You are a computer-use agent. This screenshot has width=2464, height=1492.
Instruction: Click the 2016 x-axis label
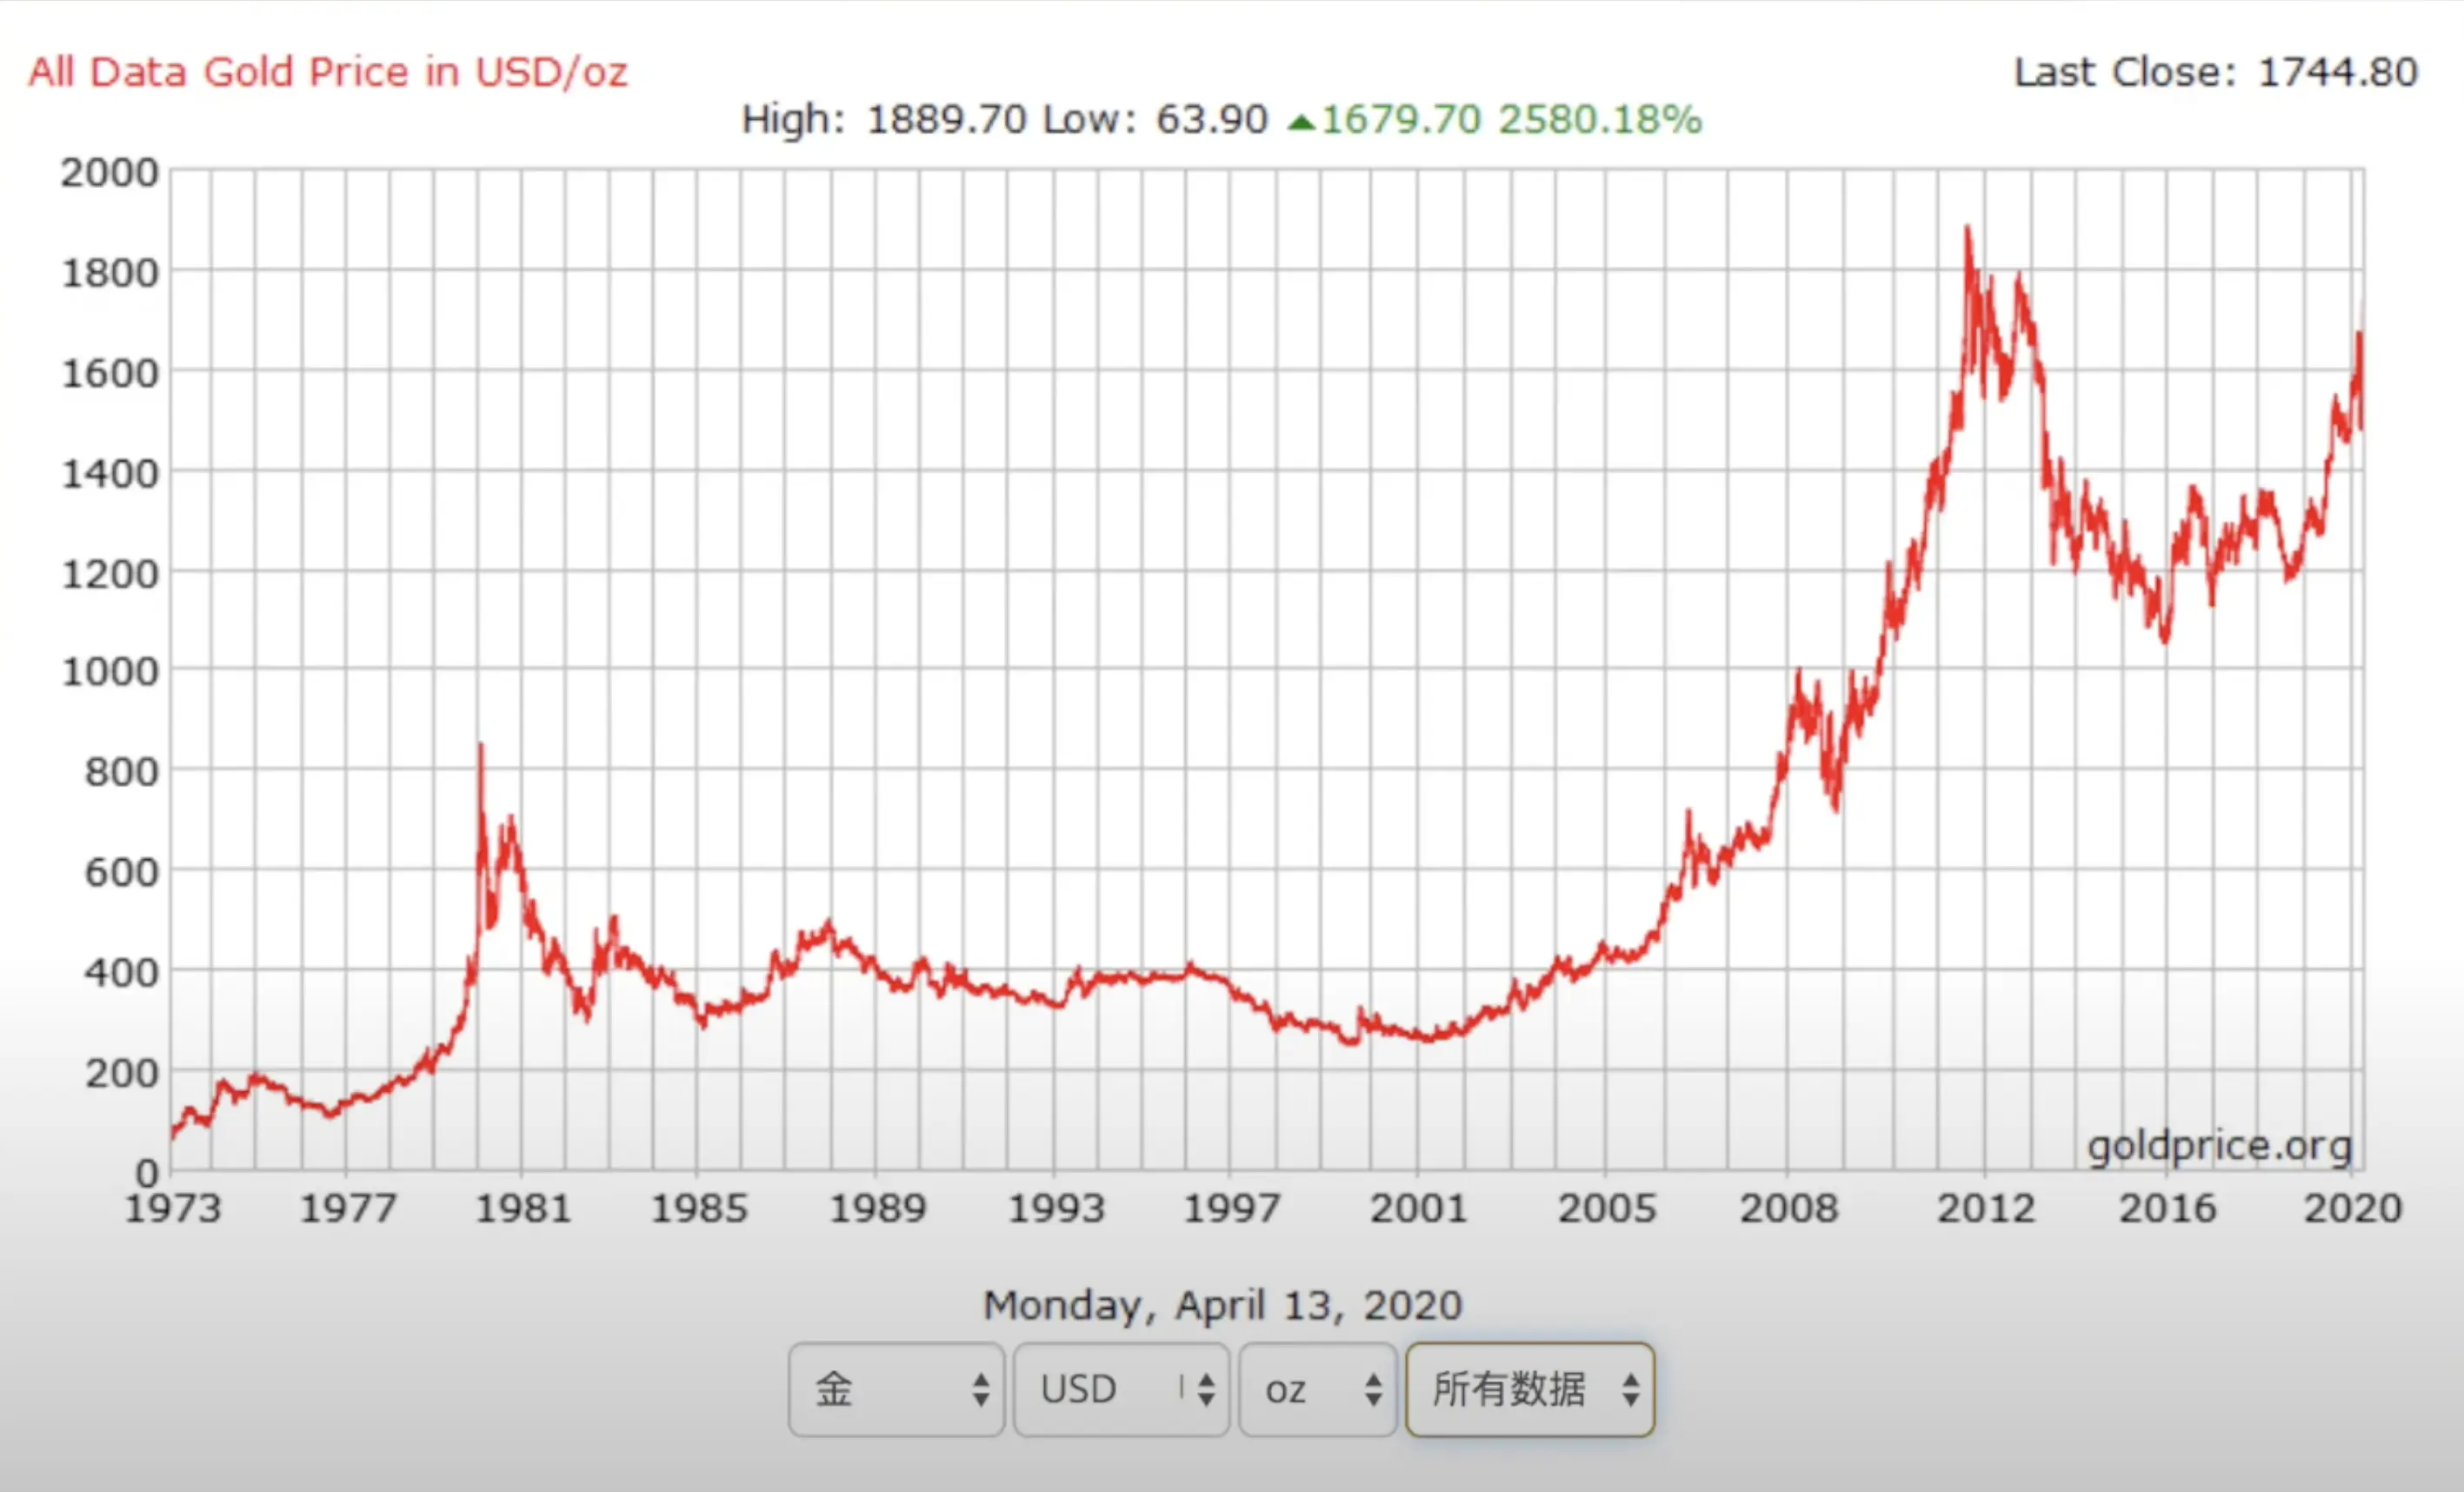2168,1209
